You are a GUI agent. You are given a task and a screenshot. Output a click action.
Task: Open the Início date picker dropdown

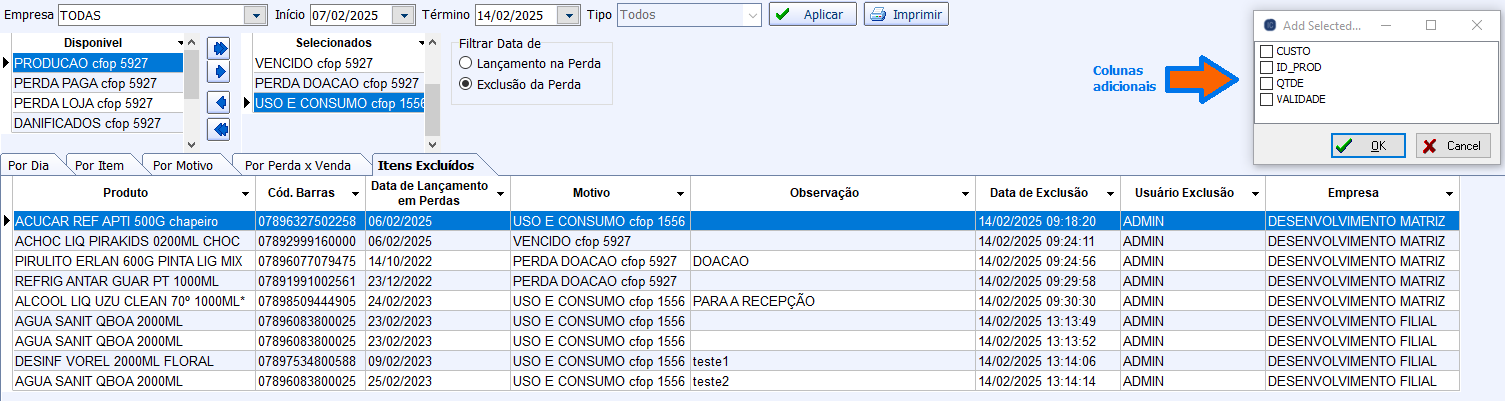coord(403,15)
